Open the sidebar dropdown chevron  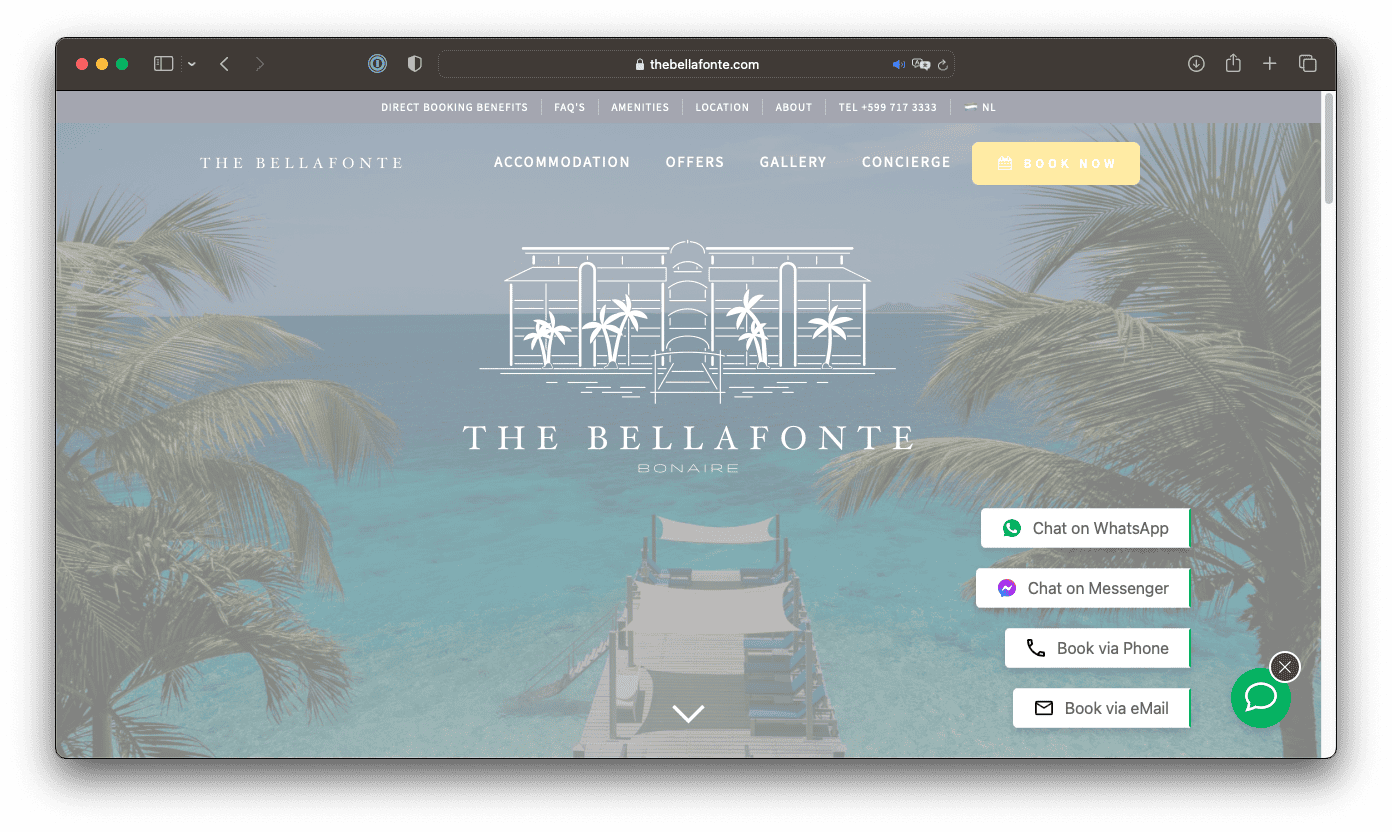click(x=191, y=64)
